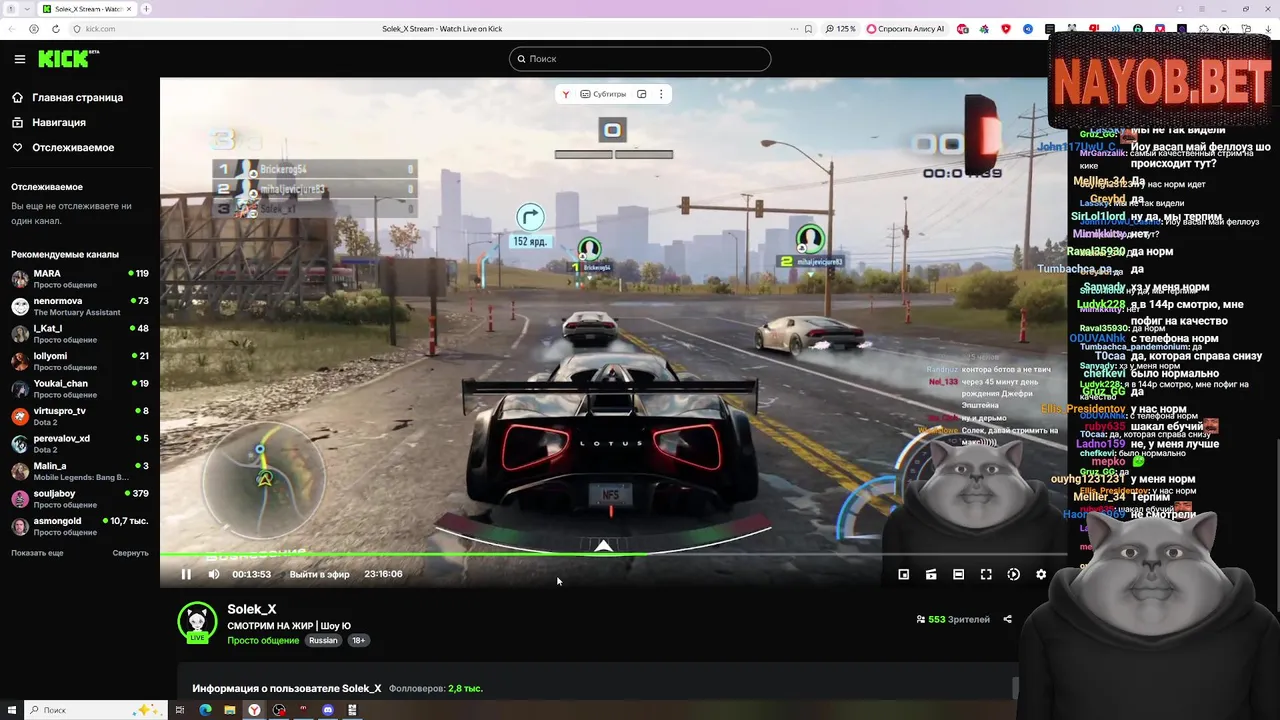Enter fullscreen mode in player

(x=986, y=574)
